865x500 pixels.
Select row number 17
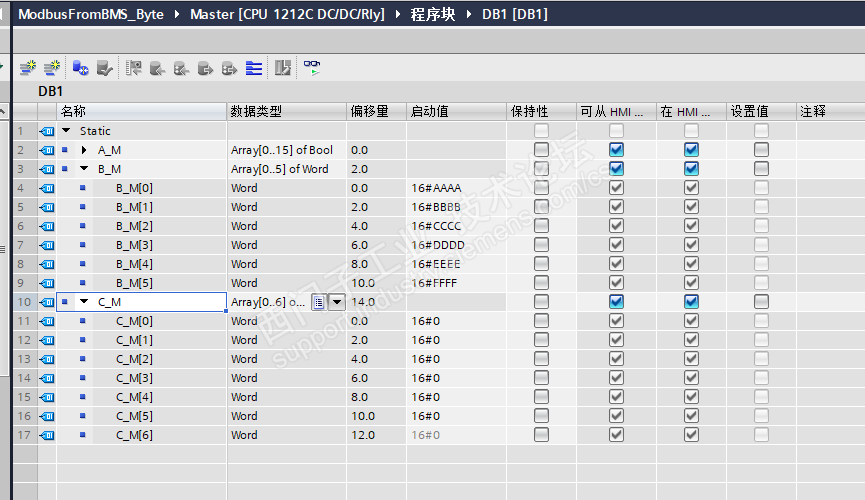(x=24, y=435)
